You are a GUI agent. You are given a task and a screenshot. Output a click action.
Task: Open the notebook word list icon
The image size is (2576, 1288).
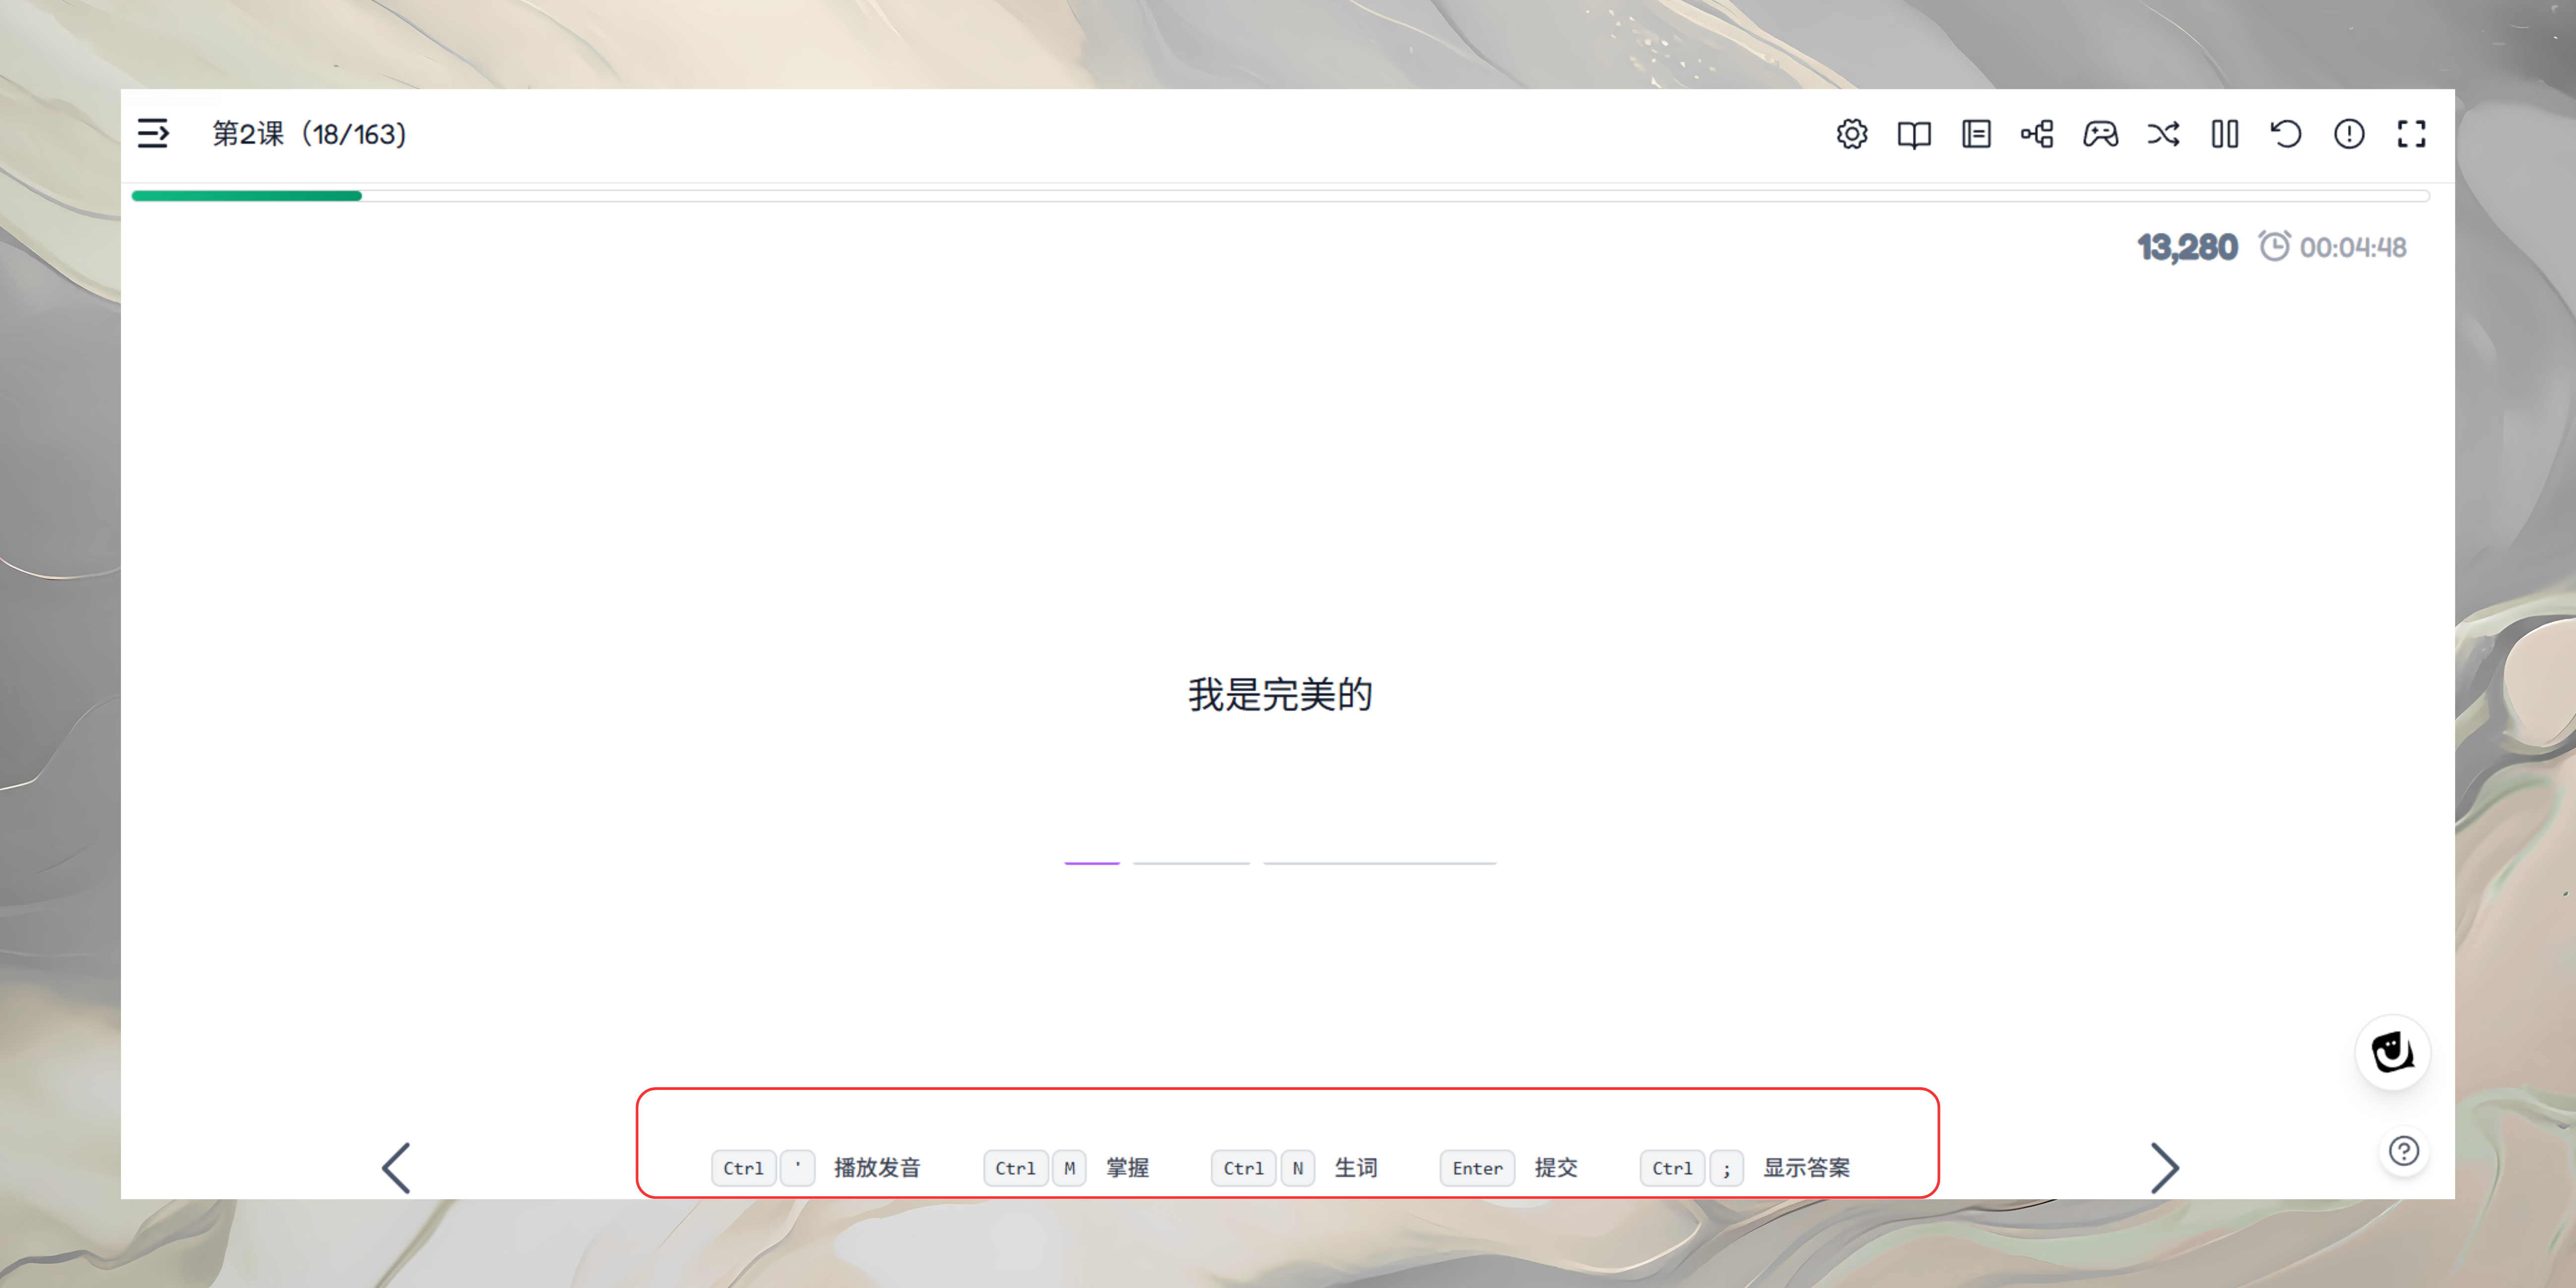tap(1976, 134)
